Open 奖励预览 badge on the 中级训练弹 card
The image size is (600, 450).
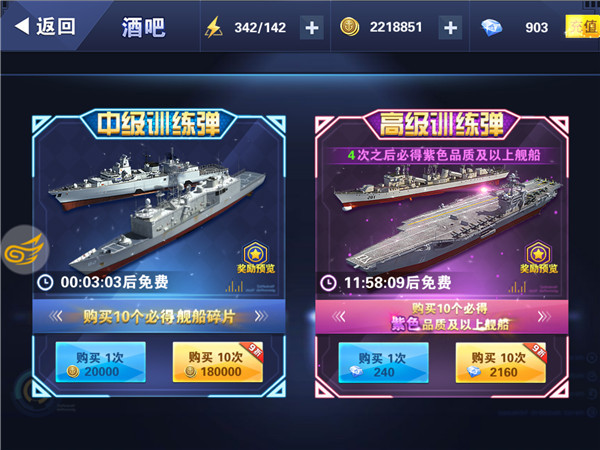click(256, 258)
